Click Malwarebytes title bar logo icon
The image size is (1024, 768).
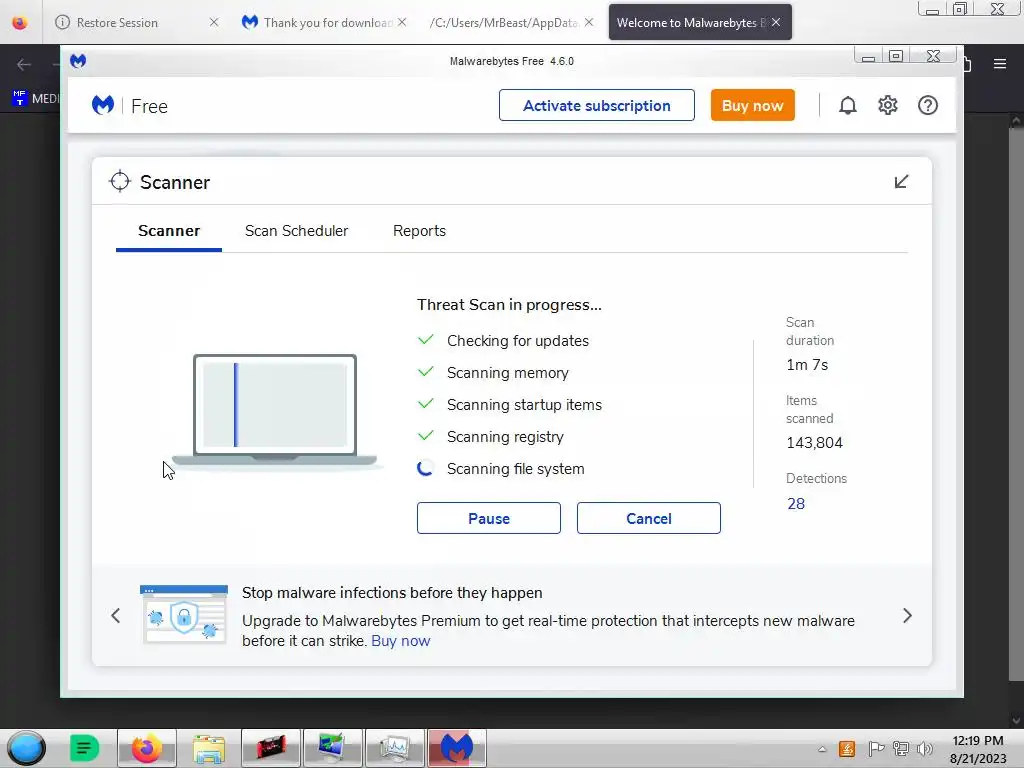point(78,61)
